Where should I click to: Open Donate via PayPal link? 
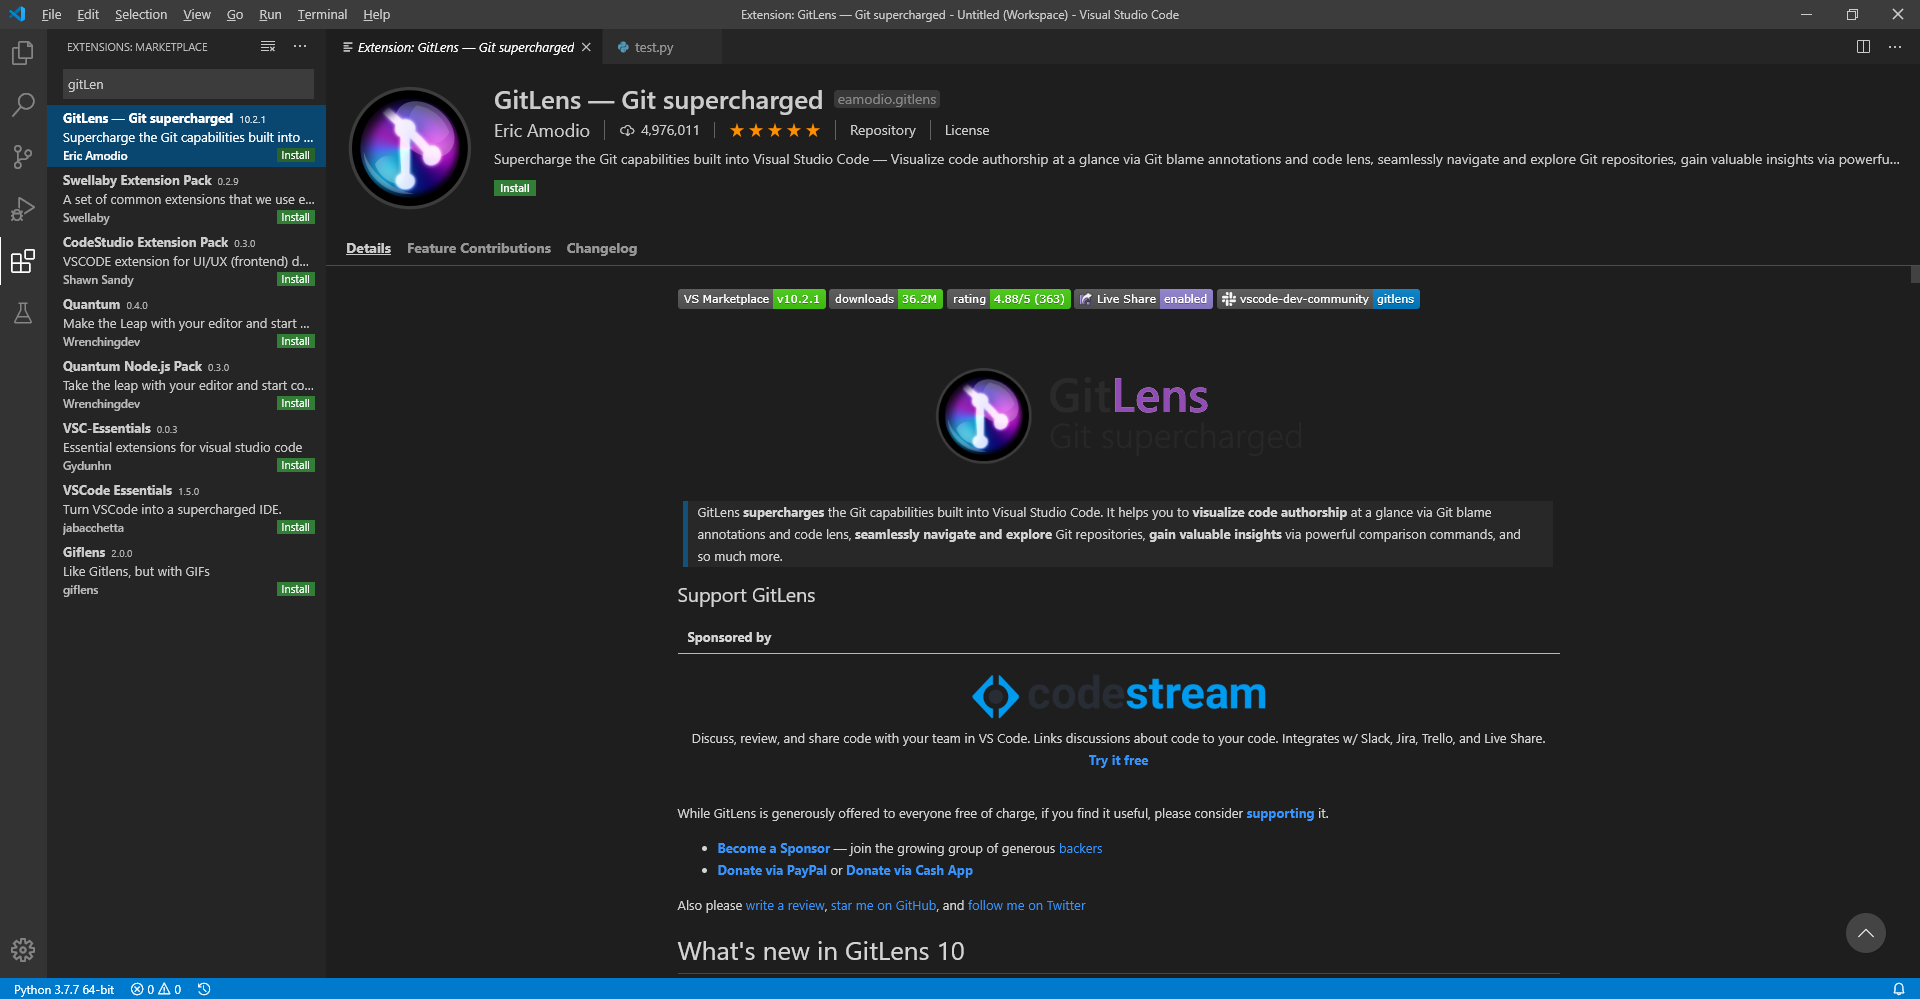coord(771,870)
